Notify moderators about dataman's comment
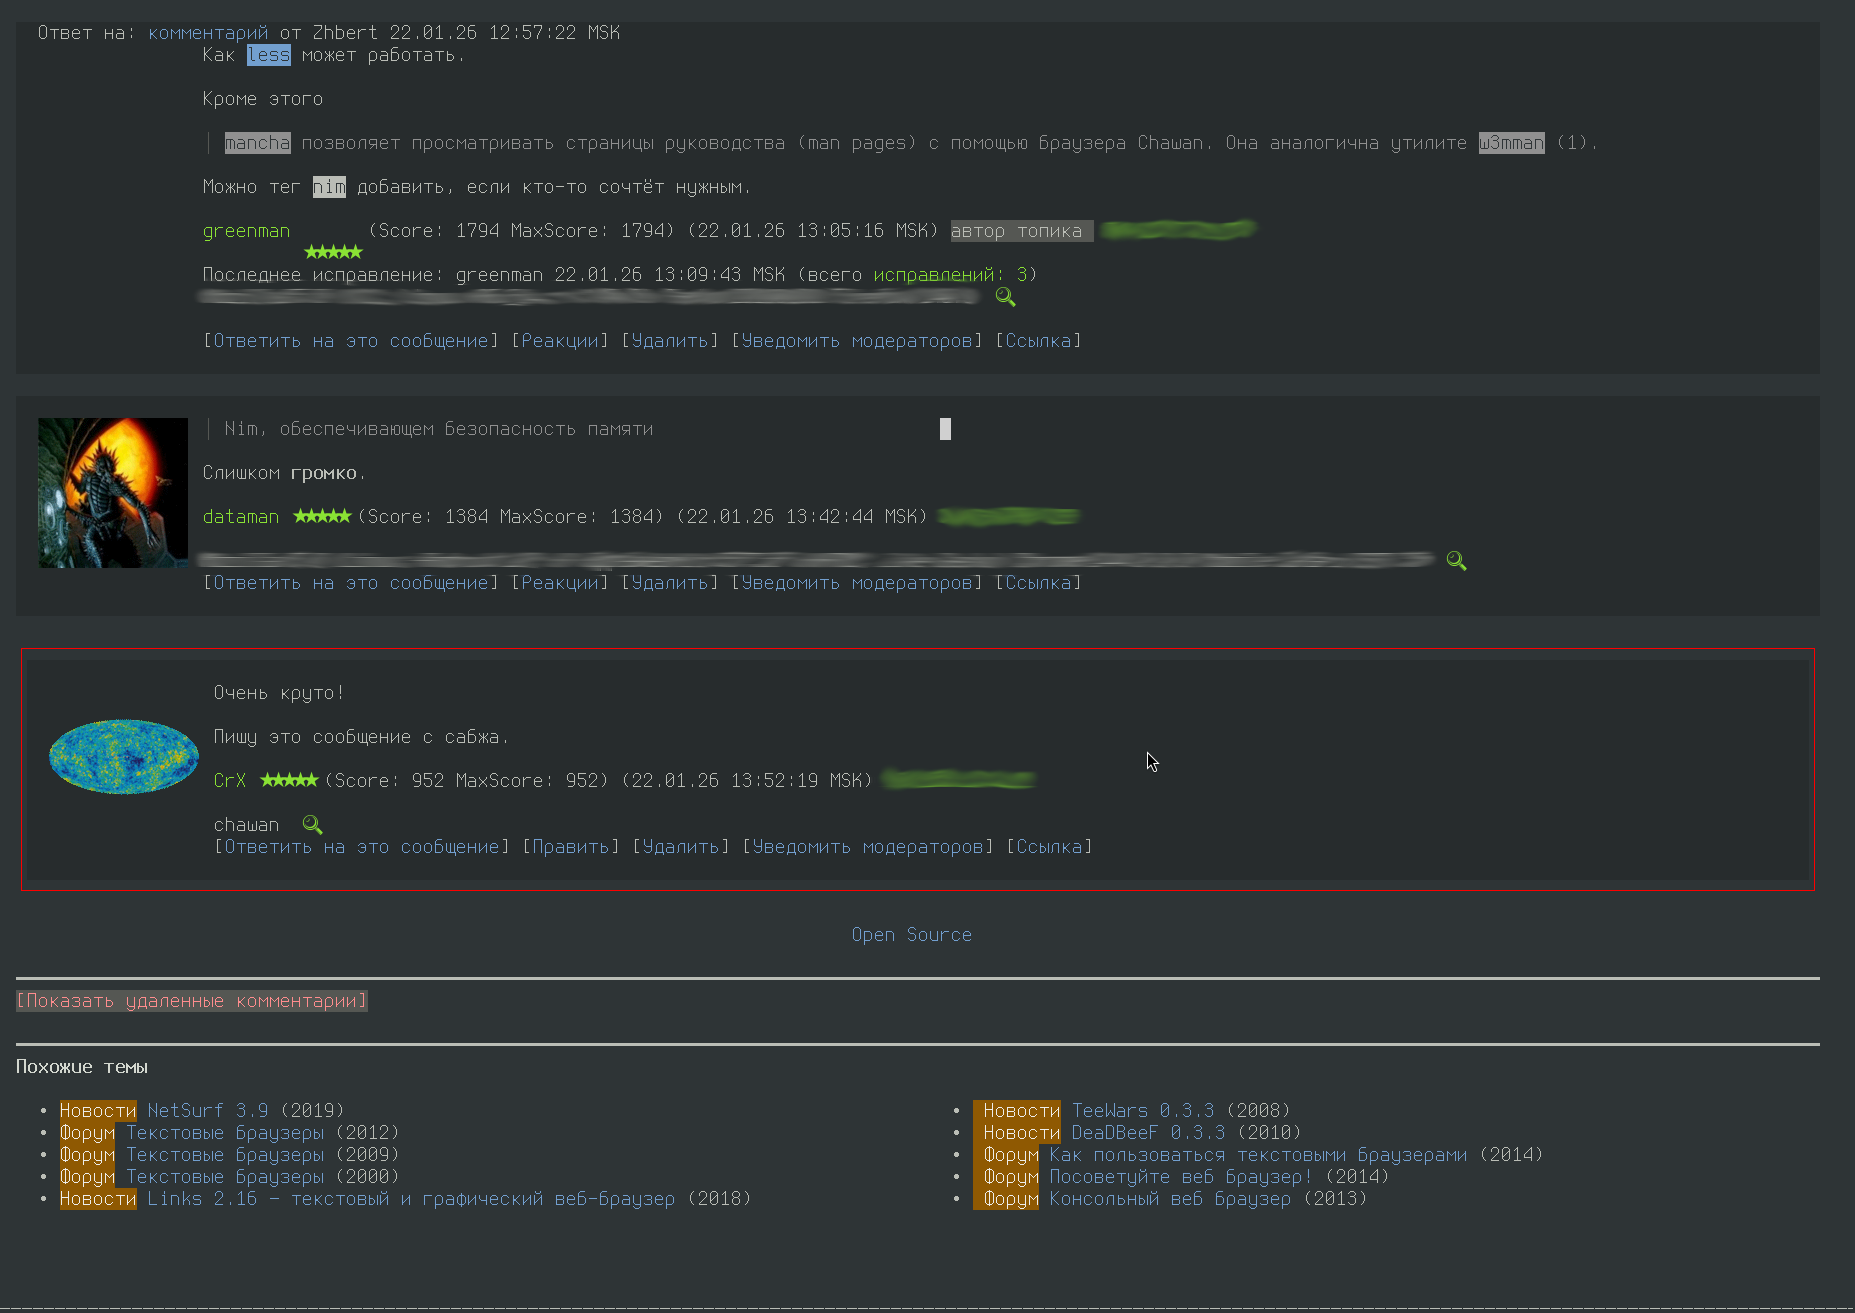 coord(856,583)
